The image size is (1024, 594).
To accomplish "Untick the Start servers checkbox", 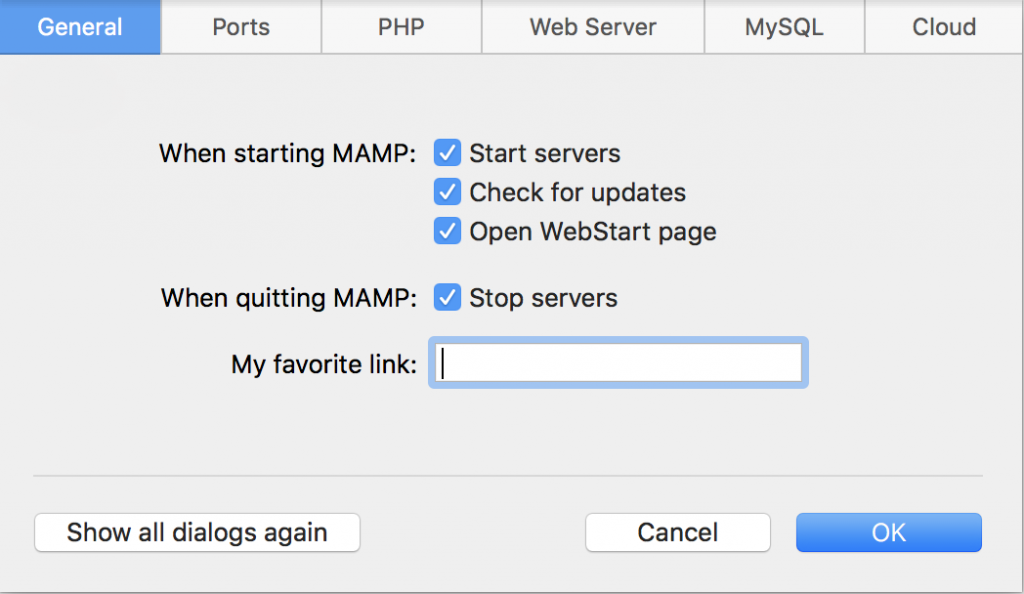I will point(447,153).
